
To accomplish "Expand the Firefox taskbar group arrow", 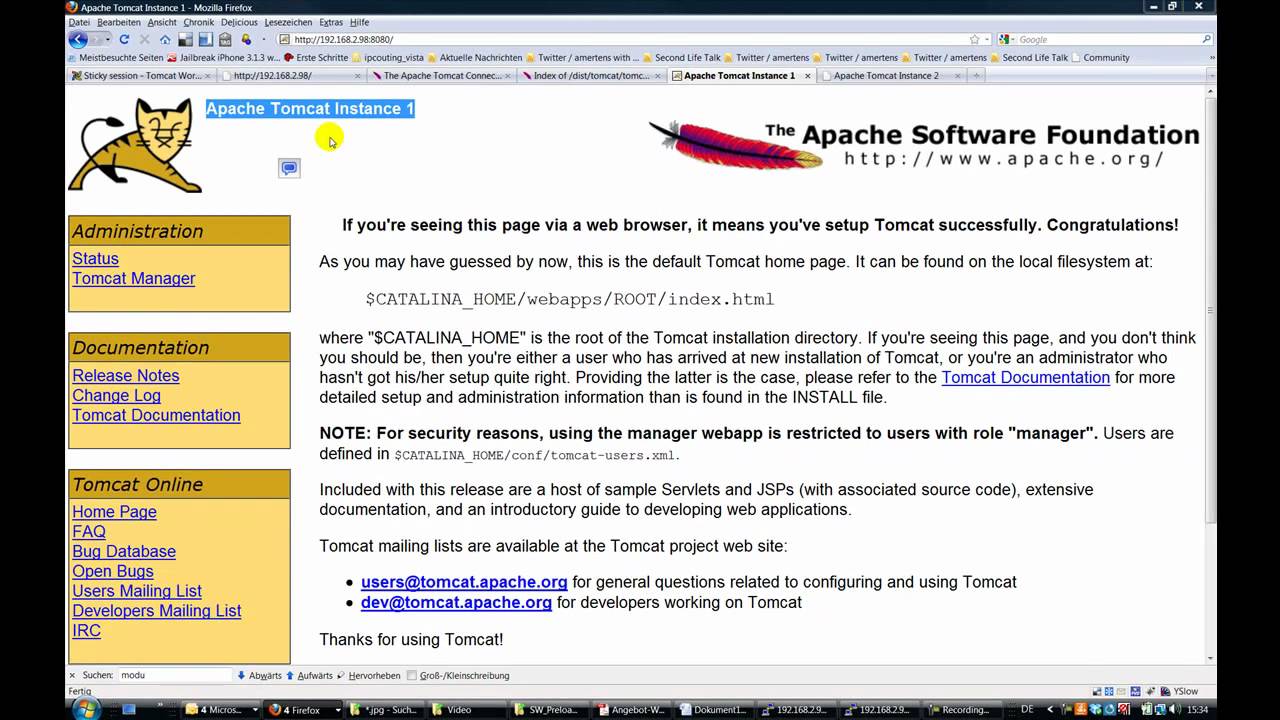I will [338, 710].
